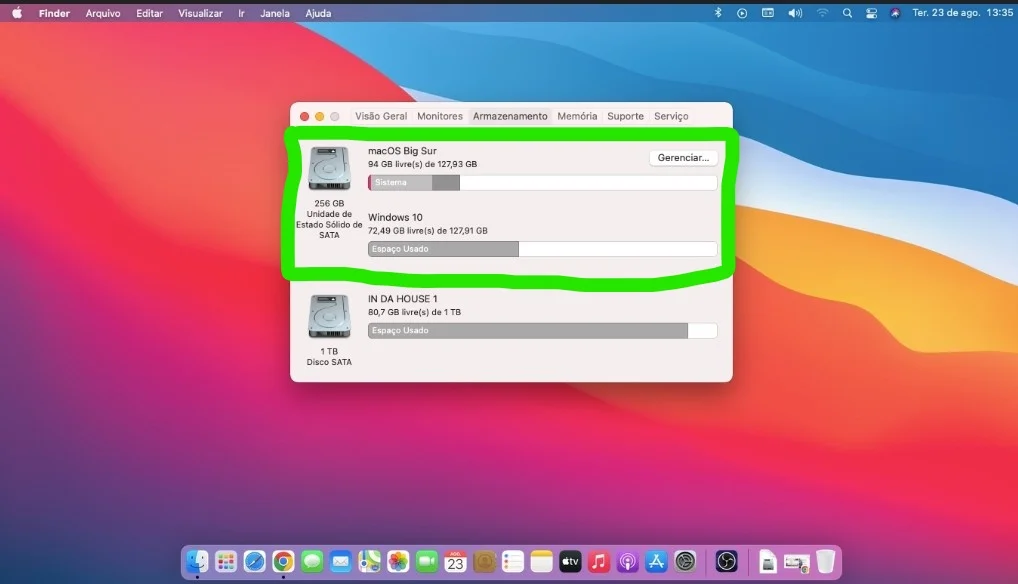Open Maps from the dock
Image resolution: width=1018 pixels, height=584 pixels.
[x=369, y=561]
